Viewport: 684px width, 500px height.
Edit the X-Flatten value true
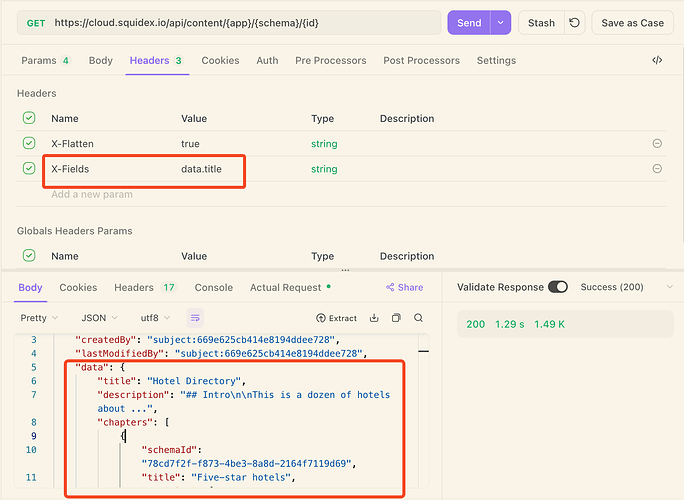pyautogui.click(x=190, y=144)
